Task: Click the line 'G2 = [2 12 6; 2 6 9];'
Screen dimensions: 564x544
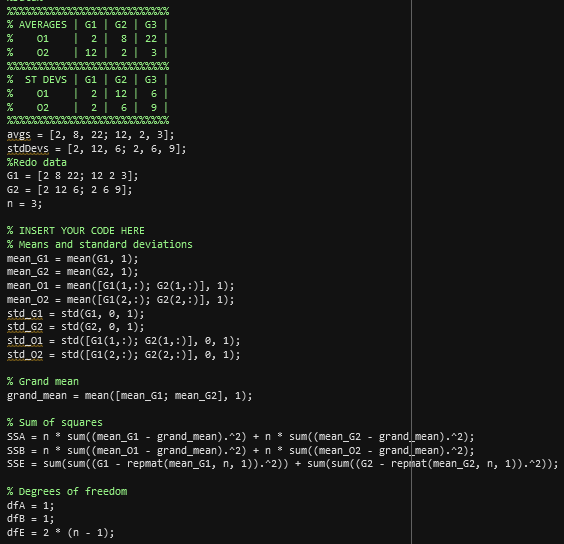Action: click(70, 190)
